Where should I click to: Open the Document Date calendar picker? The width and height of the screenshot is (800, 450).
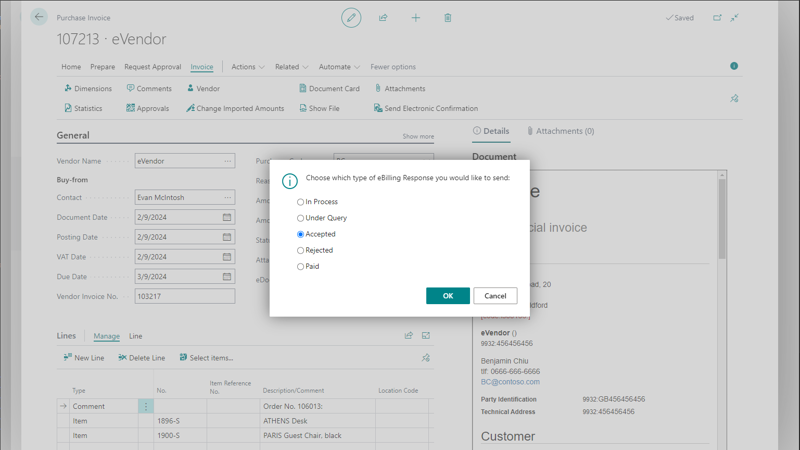coord(227,217)
